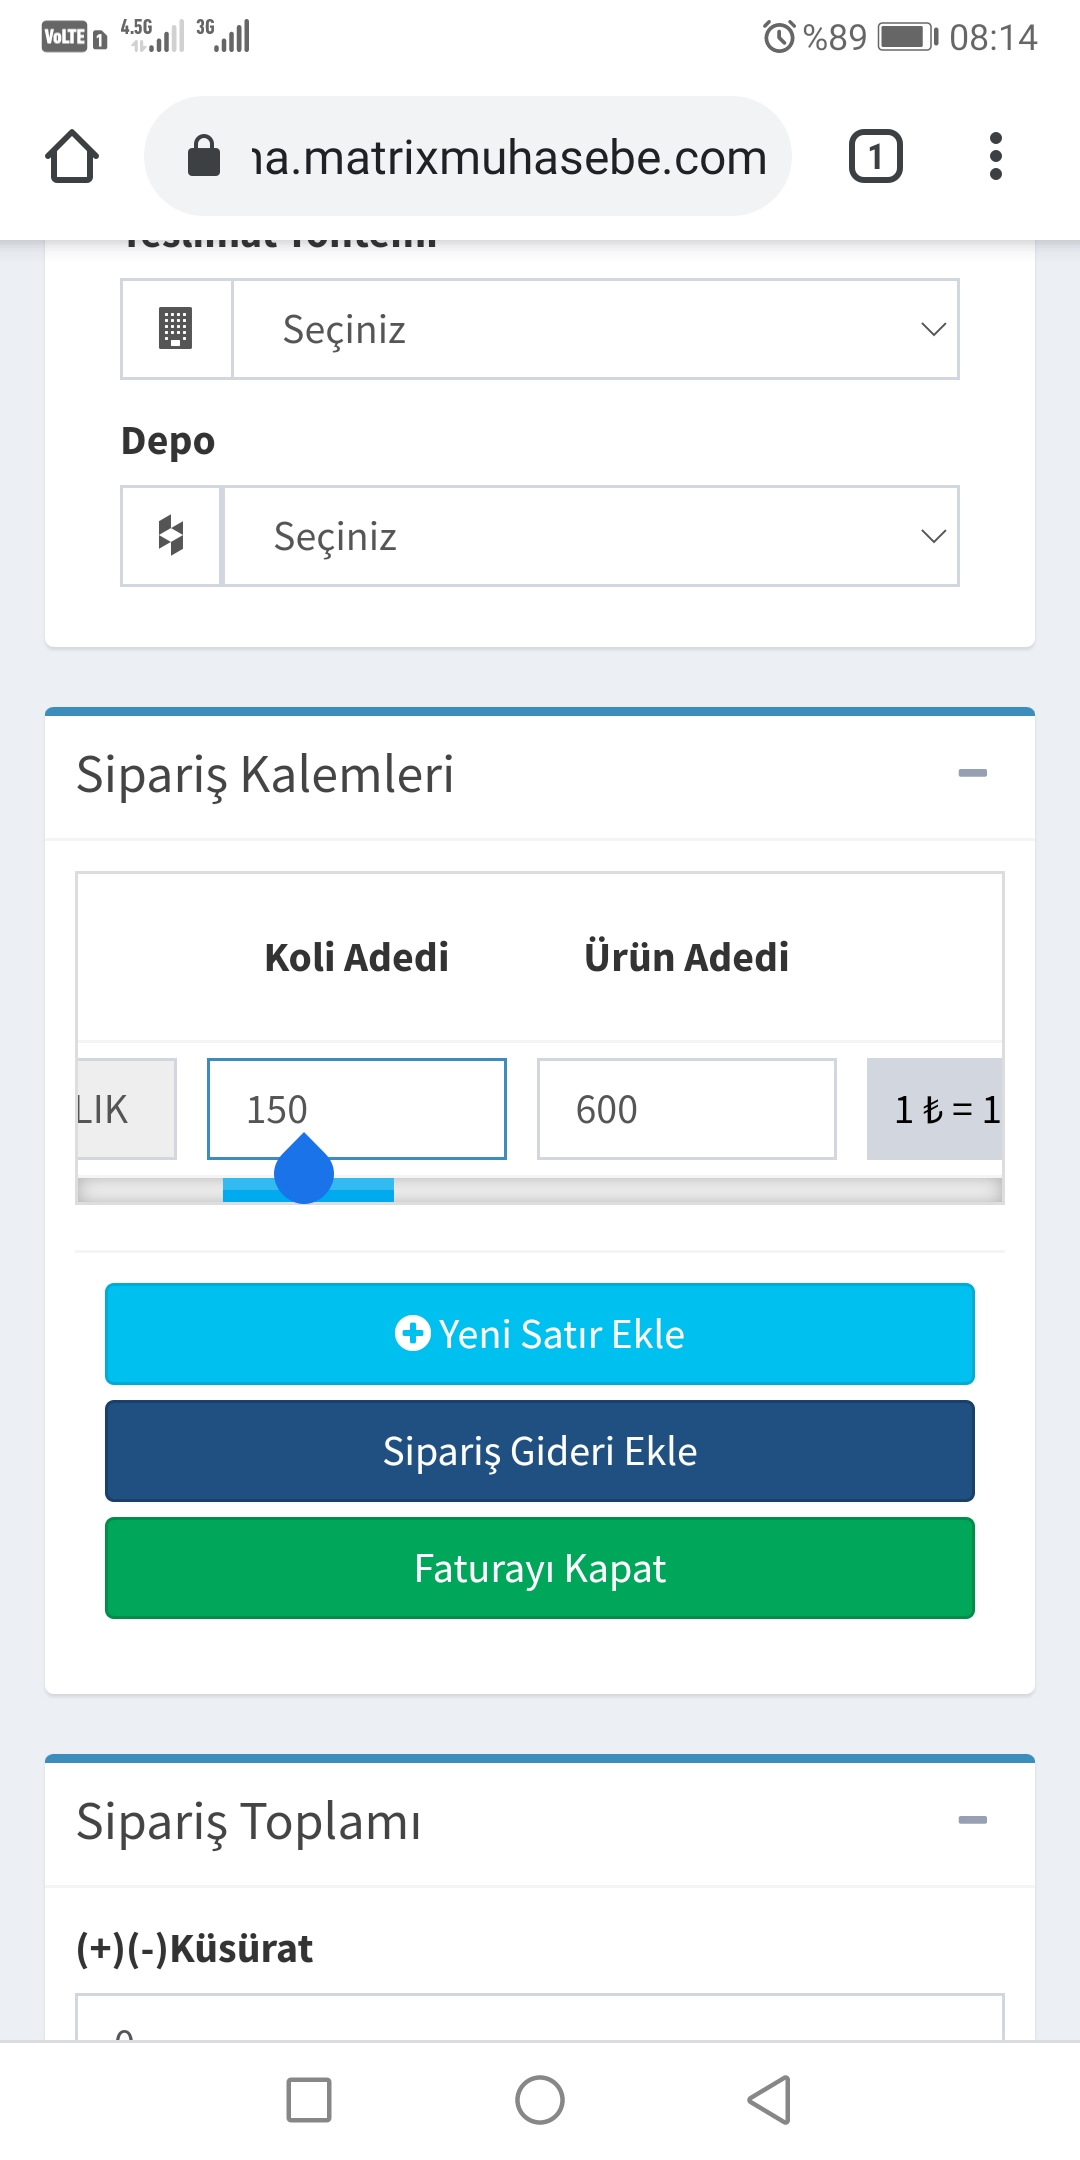Image resolution: width=1080 pixels, height=2160 pixels.
Task: Focus the Ürün Adedi field showing 600
Action: [687, 1109]
